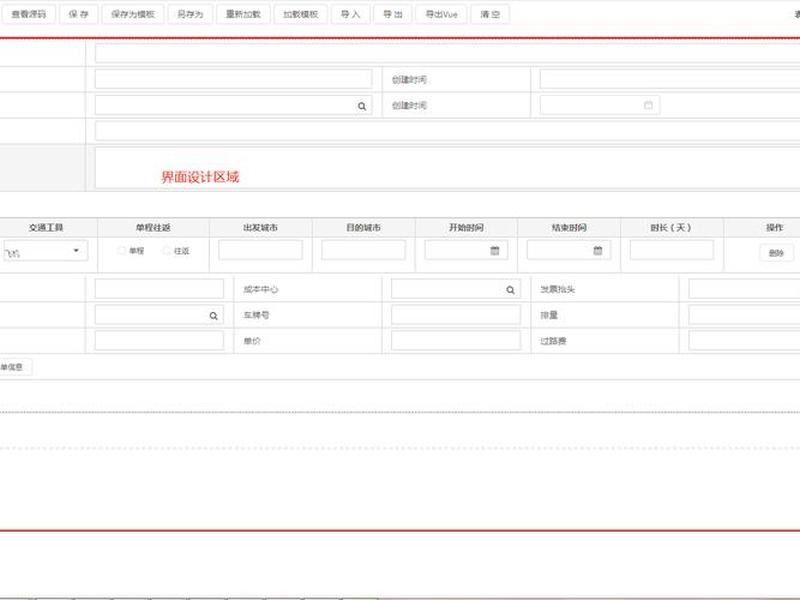Click the 发票抬头 input field
The width and height of the screenshot is (800, 600).
744,289
